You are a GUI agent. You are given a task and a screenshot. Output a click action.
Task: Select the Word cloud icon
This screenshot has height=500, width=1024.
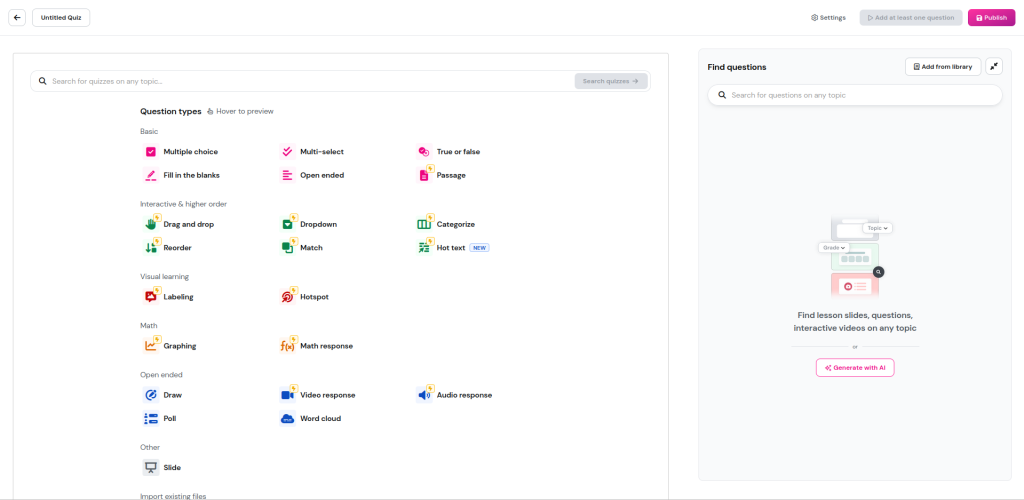[x=287, y=419]
